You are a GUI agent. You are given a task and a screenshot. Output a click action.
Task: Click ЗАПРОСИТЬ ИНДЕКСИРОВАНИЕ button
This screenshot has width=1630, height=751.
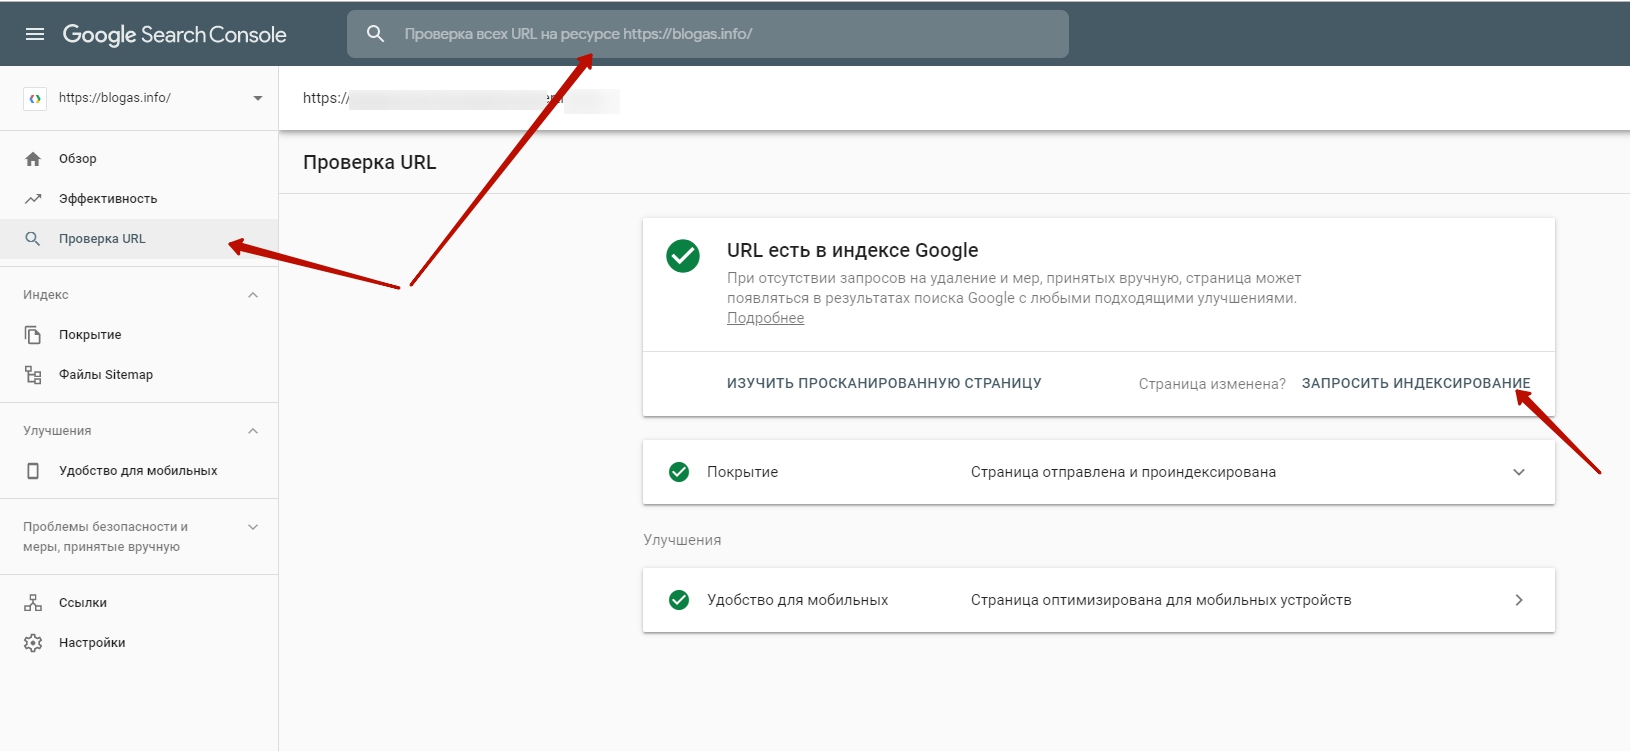[x=1415, y=384]
